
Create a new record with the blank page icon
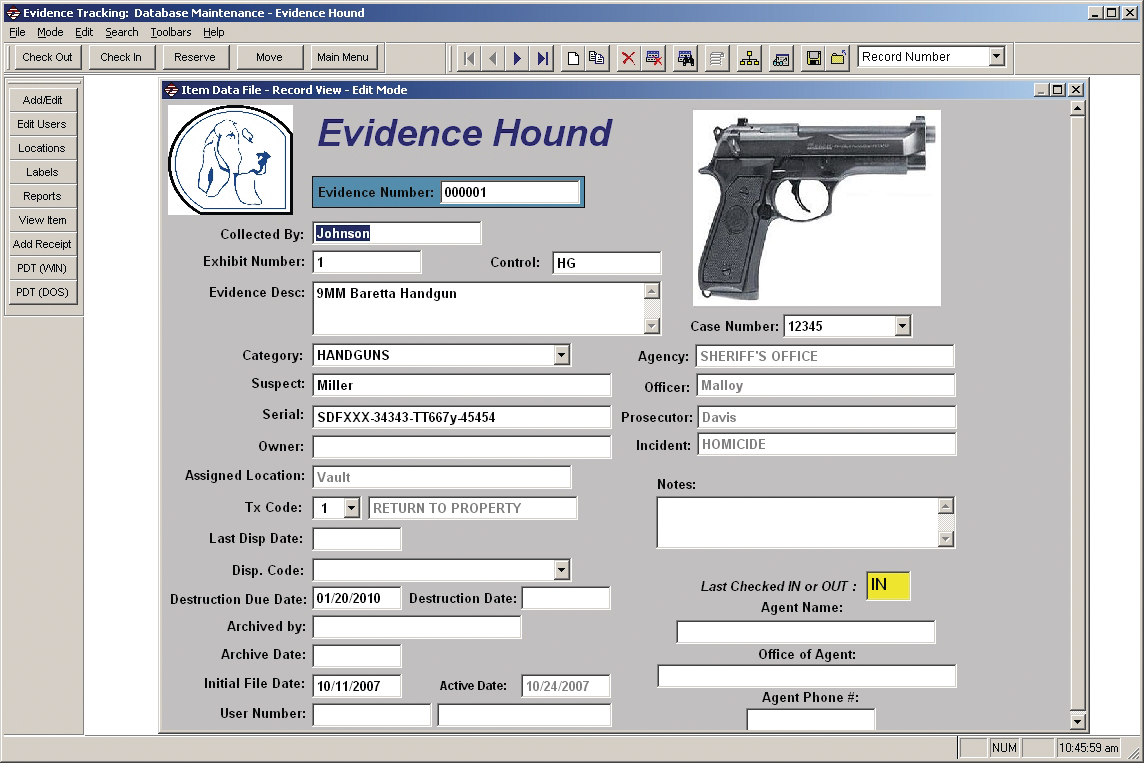(571, 57)
